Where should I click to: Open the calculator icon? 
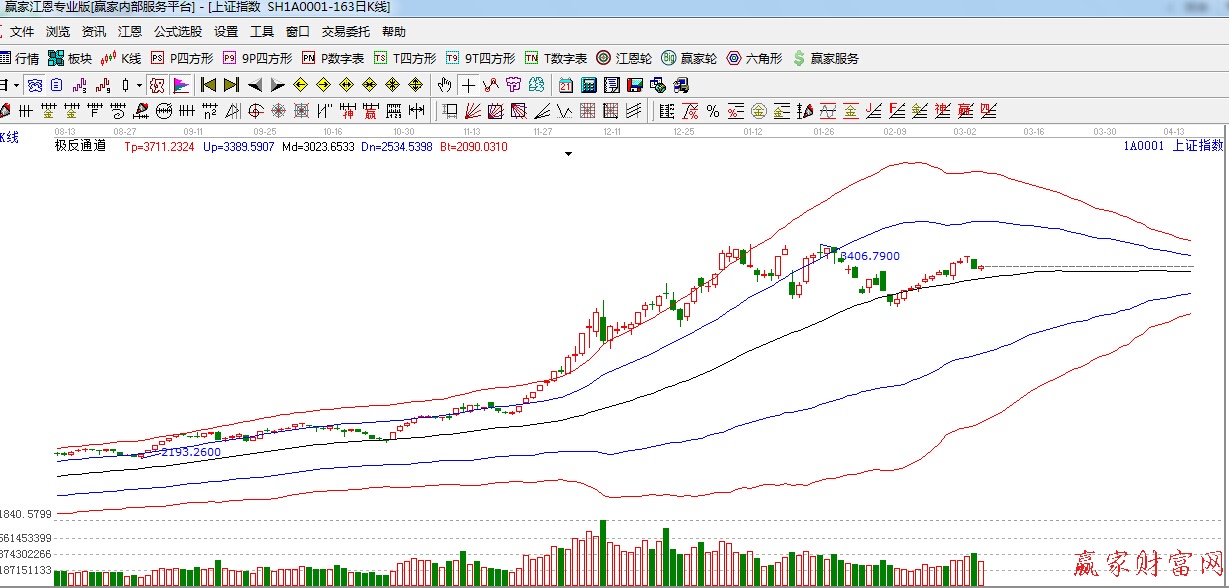(x=589, y=85)
